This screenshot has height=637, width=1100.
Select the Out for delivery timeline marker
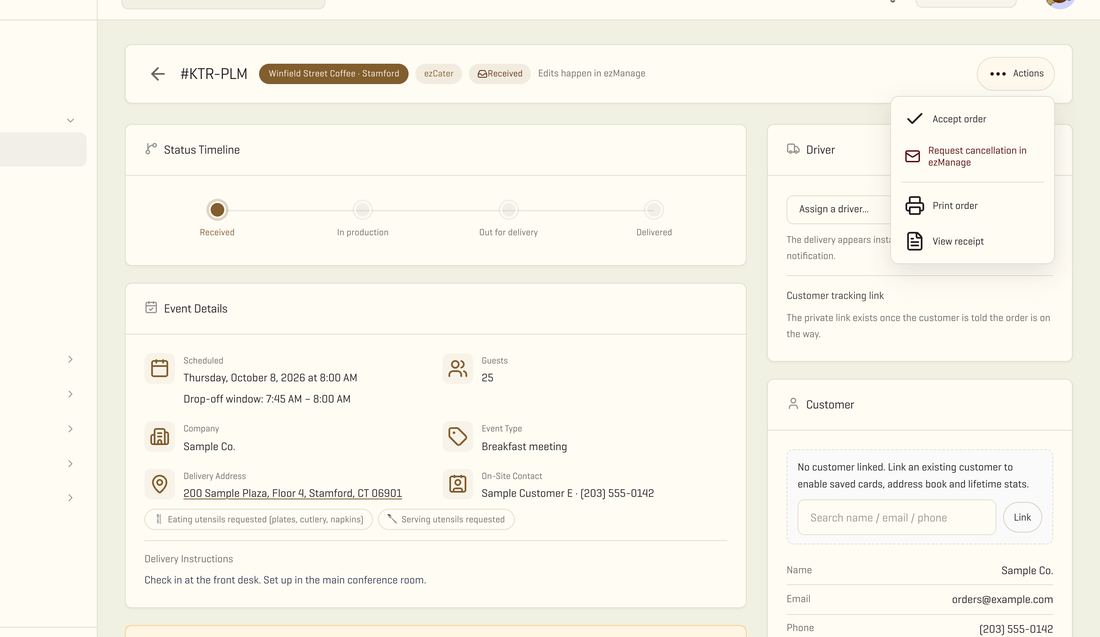509,210
